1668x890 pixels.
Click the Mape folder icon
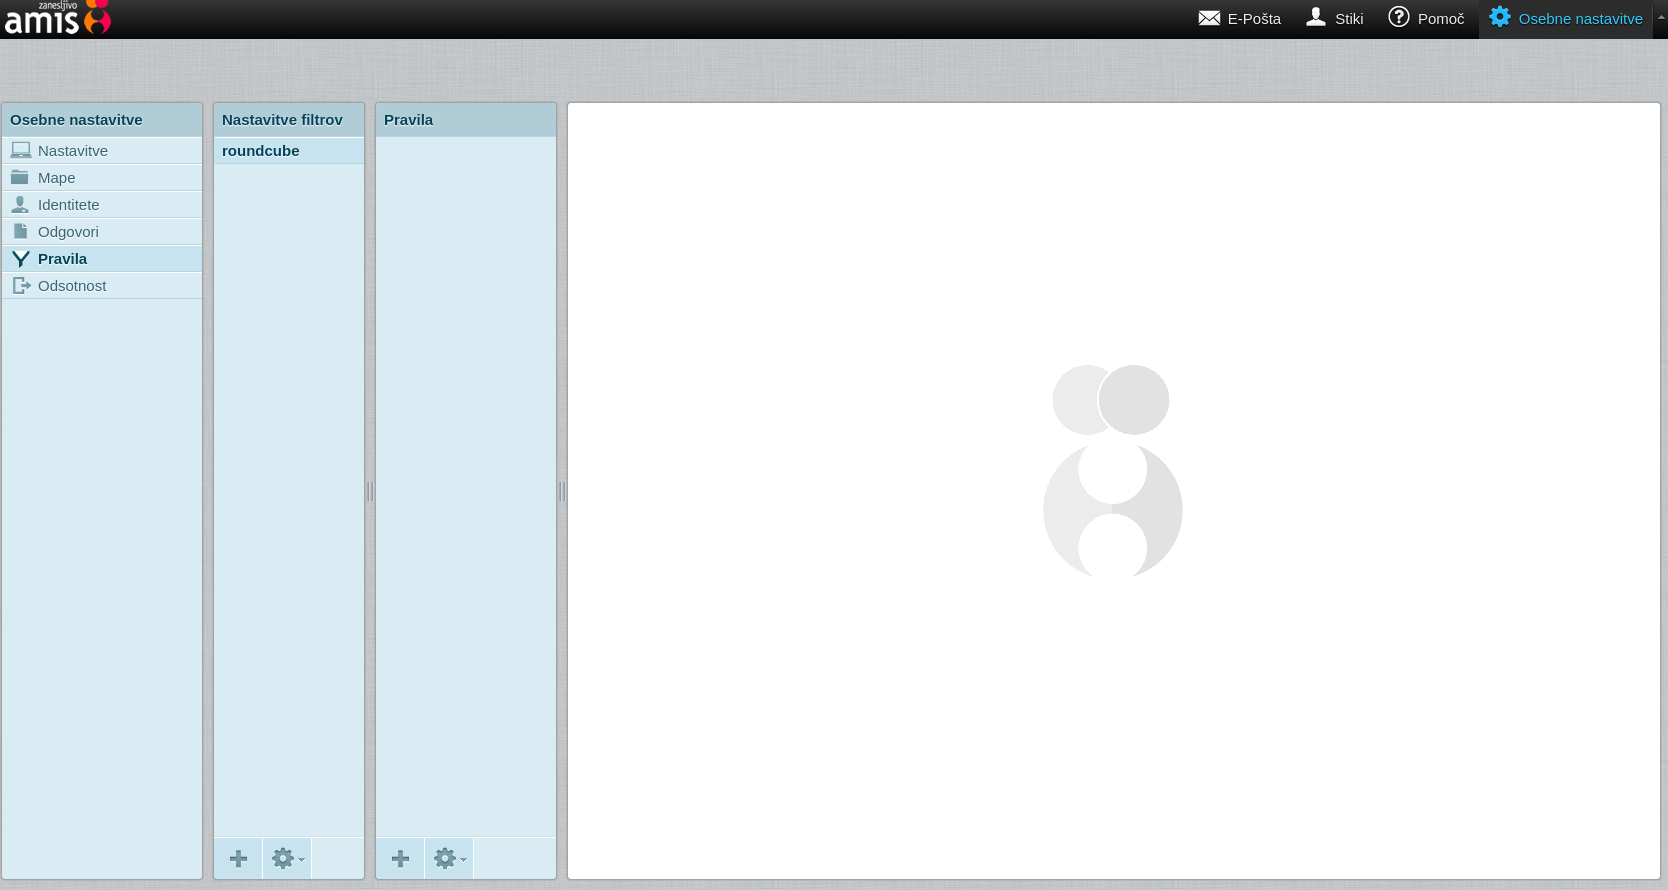[20, 177]
